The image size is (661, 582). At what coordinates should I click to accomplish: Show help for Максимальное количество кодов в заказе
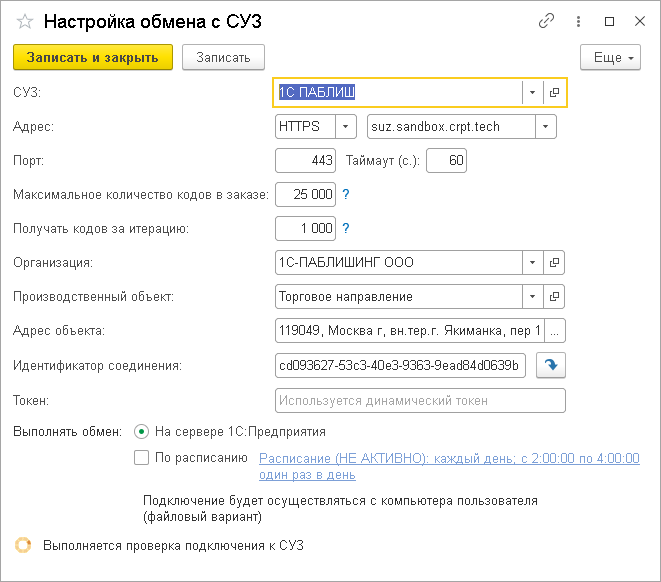point(346,195)
